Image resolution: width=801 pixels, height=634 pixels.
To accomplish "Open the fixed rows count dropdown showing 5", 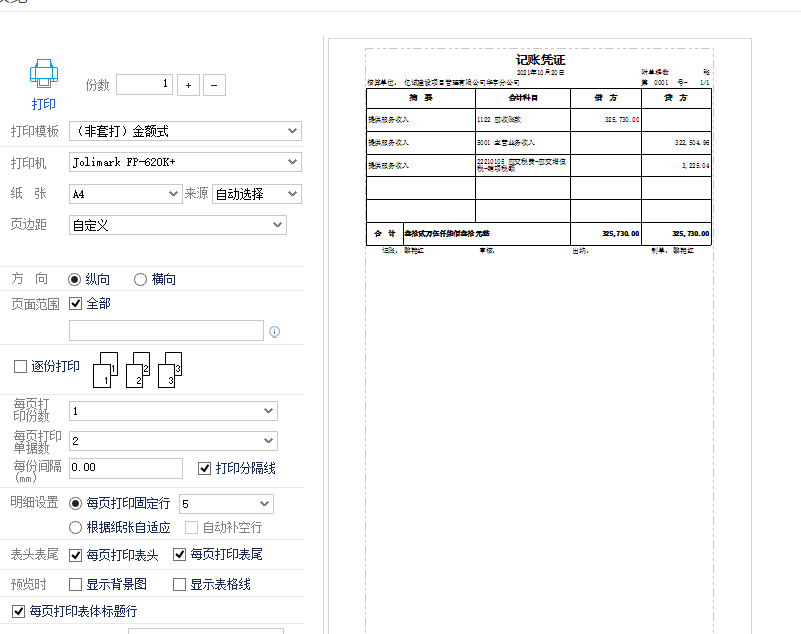I will (x=226, y=504).
